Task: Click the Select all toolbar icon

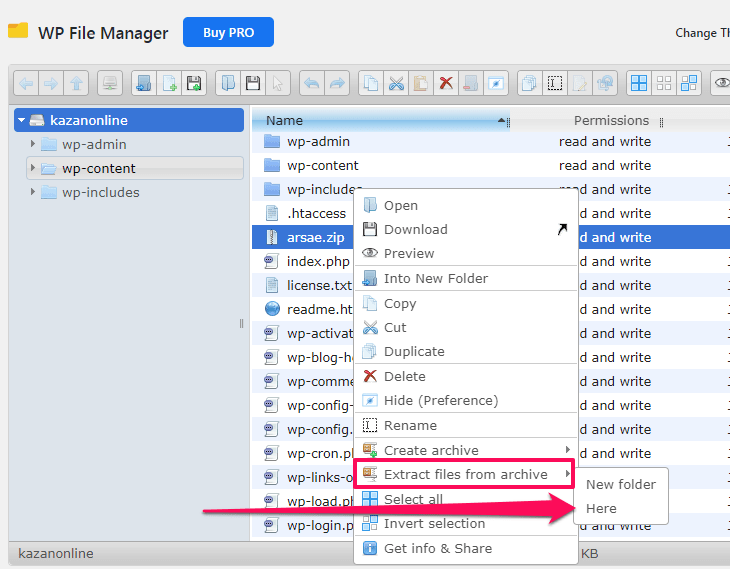Action: 639,83
